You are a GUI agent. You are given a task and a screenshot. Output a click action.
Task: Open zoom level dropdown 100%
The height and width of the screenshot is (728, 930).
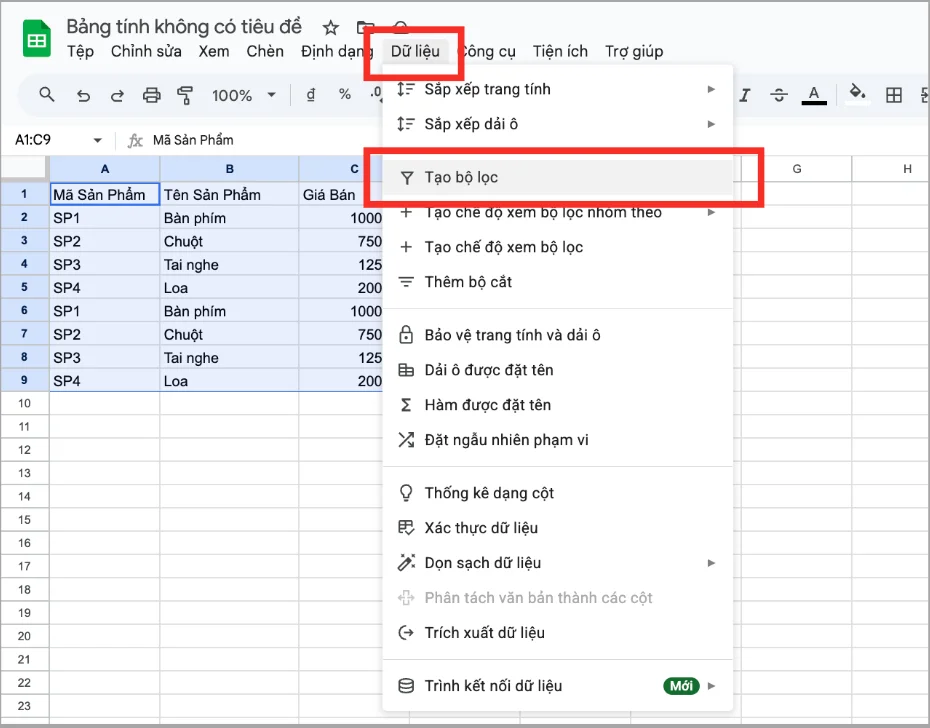point(244,96)
